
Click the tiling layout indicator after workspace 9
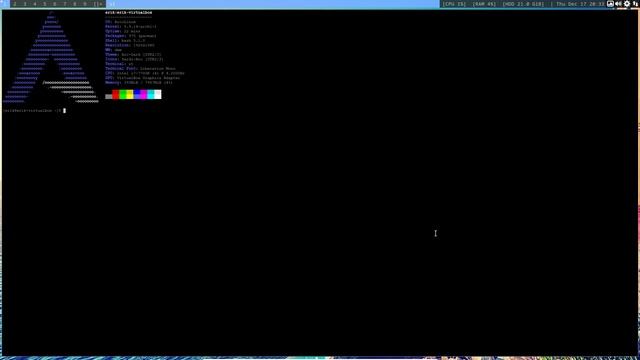click(x=98, y=4)
